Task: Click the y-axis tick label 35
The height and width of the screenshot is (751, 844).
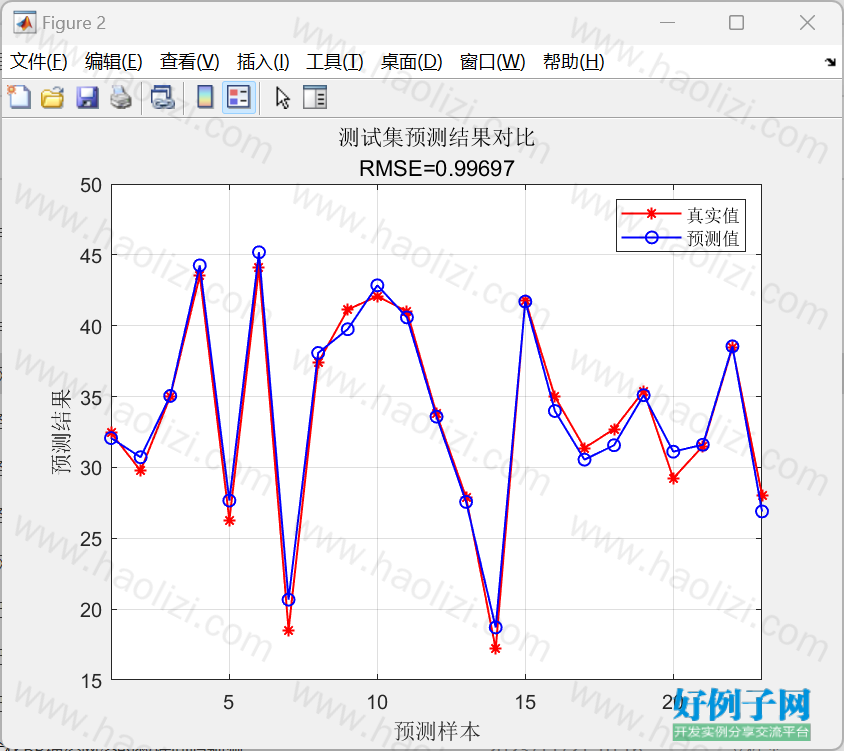Action: 91,398
